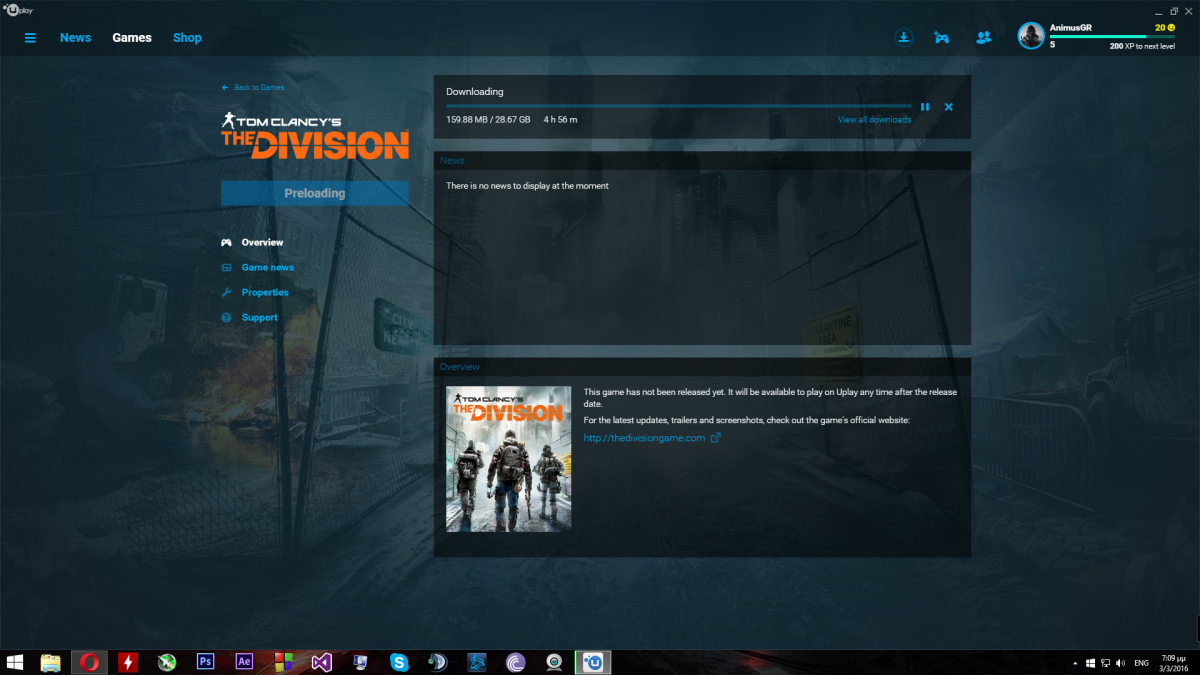Viewport: 1200px width, 675px height.
Task: Pause the current download
Action: click(x=925, y=107)
